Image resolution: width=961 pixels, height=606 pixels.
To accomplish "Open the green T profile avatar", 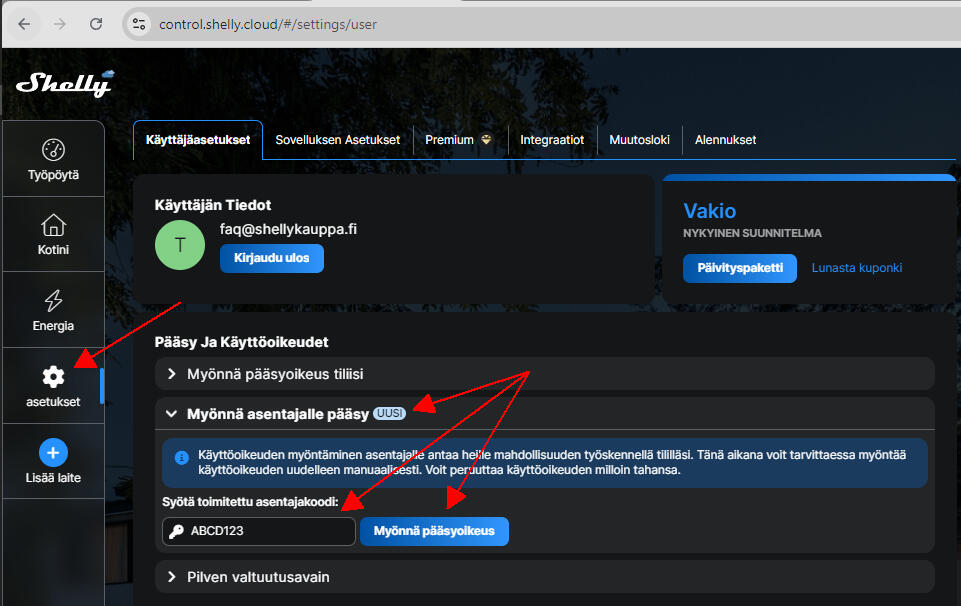I will tap(180, 244).
